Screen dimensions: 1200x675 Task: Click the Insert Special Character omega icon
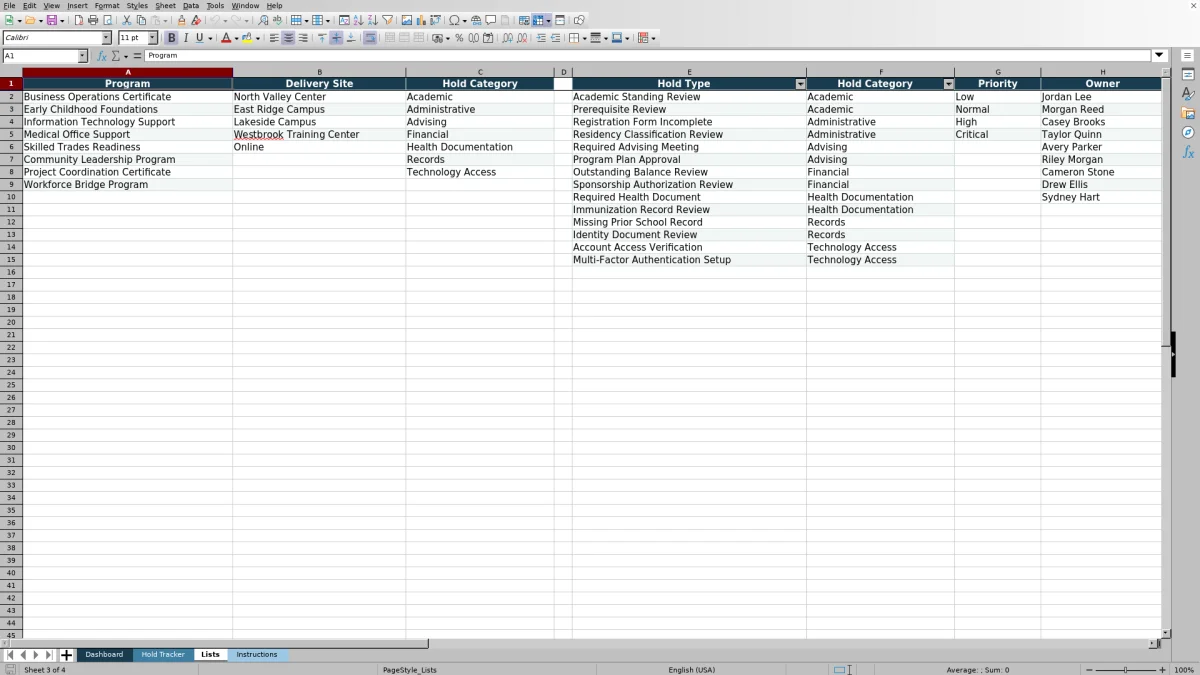tap(455, 20)
